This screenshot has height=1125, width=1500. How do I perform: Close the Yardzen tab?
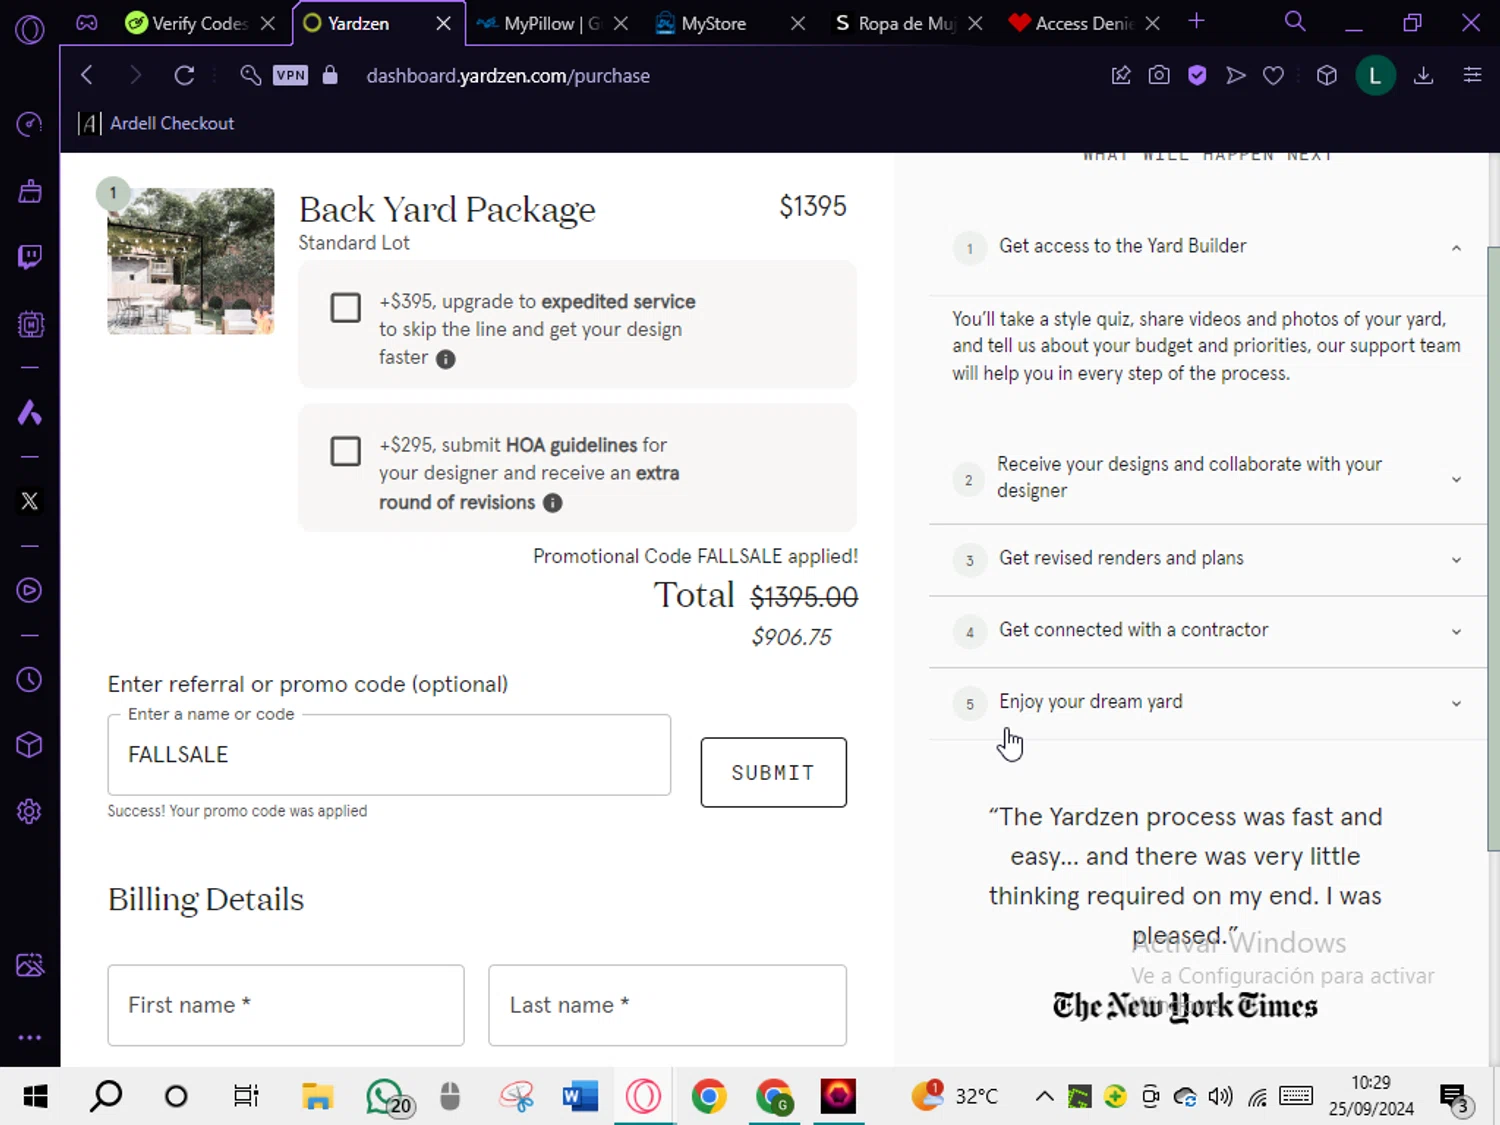pyautogui.click(x=443, y=23)
